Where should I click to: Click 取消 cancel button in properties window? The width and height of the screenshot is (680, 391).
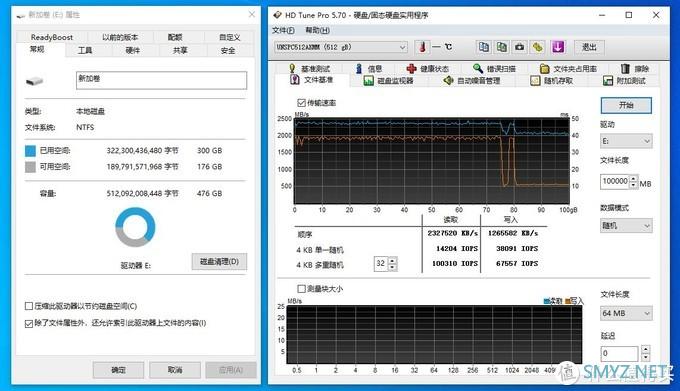tap(175, 370)
